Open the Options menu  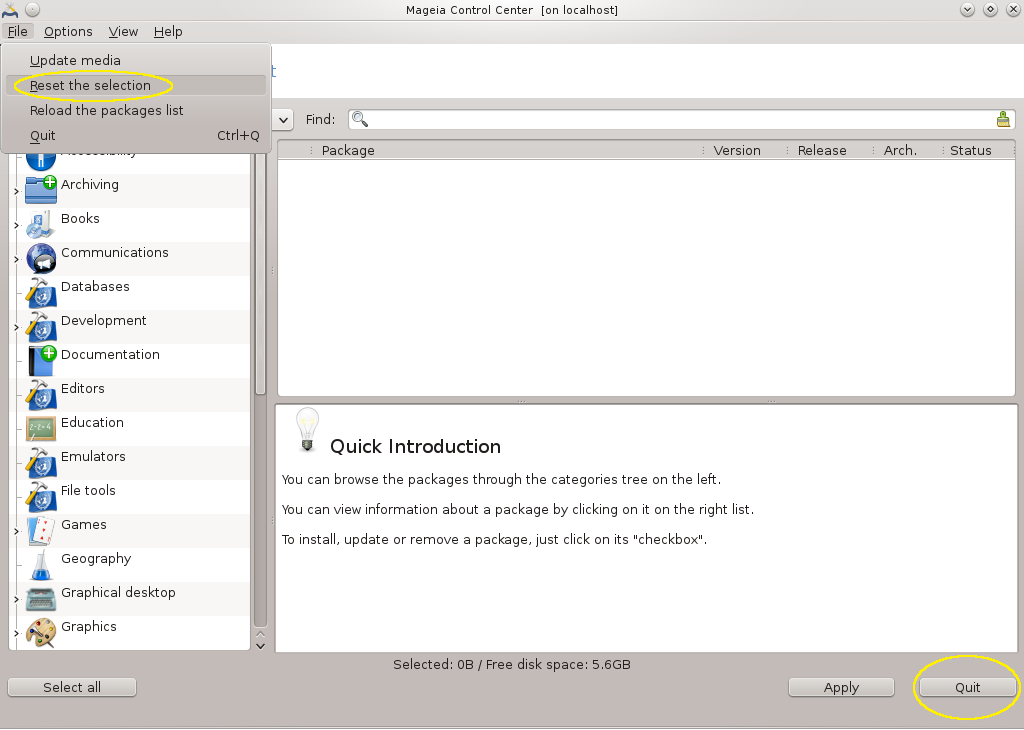(68, 31)
